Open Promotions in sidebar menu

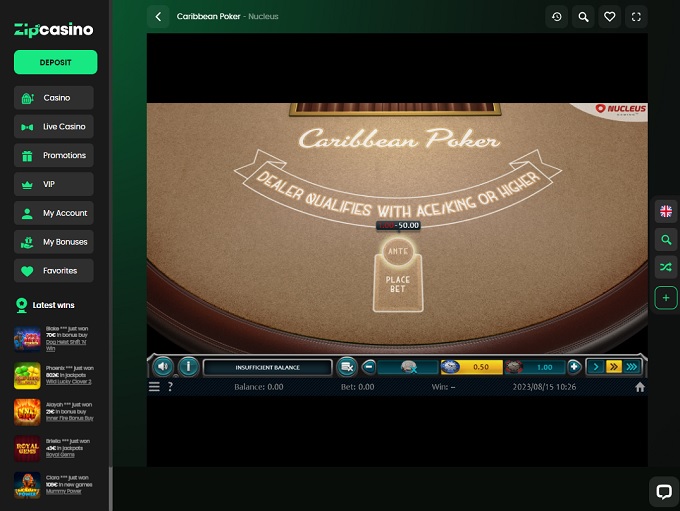(55, 156)
